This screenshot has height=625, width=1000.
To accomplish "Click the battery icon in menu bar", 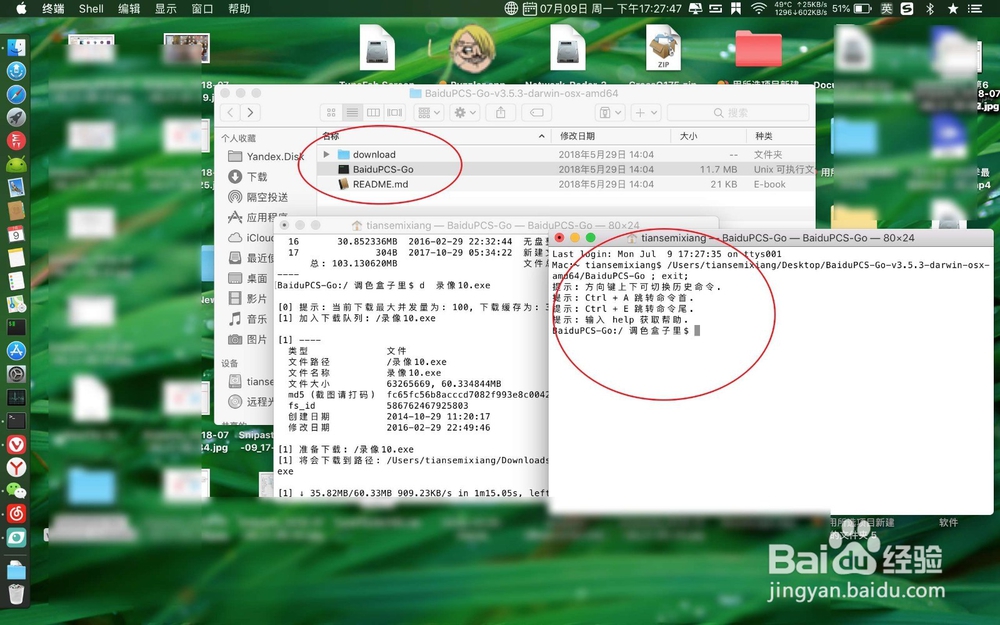I will pos(863,8).
